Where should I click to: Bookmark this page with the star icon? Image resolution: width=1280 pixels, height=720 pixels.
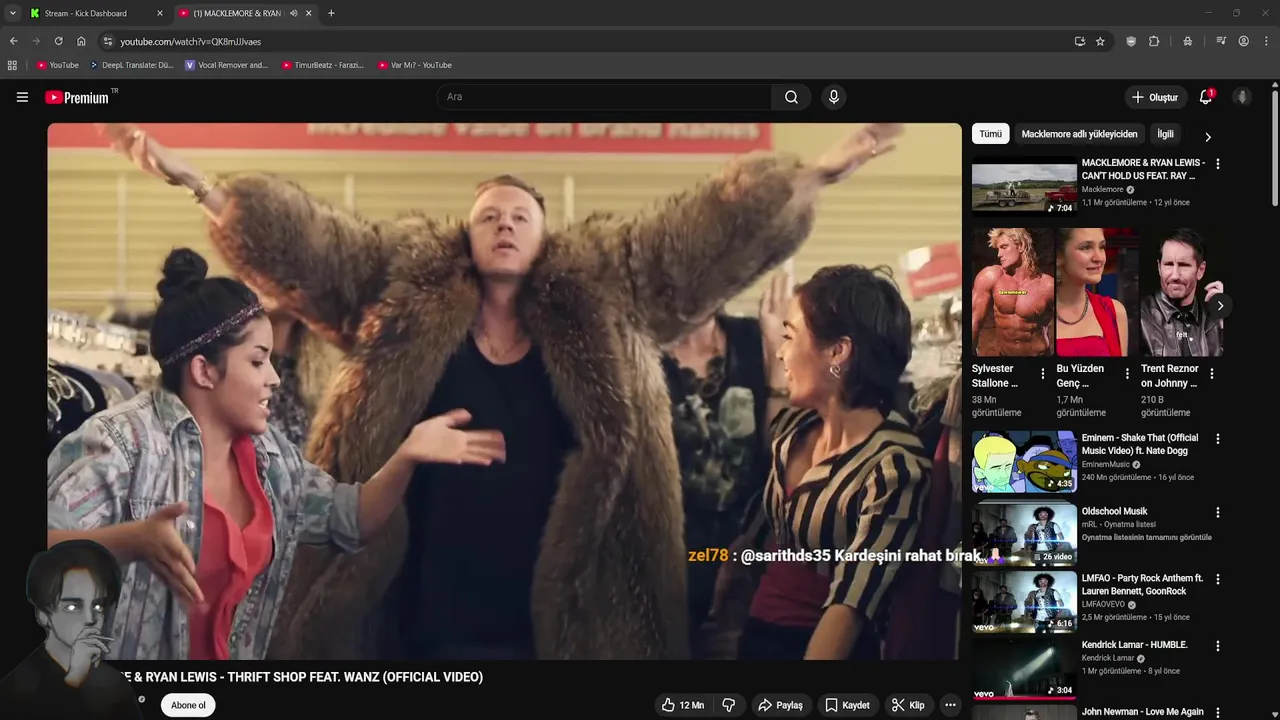[x=1100, y=41]
